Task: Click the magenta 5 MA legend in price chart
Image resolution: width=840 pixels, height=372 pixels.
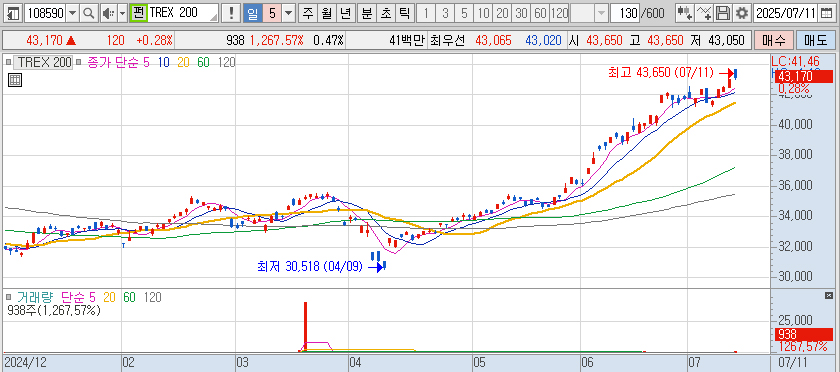Action: click(147, 63)
